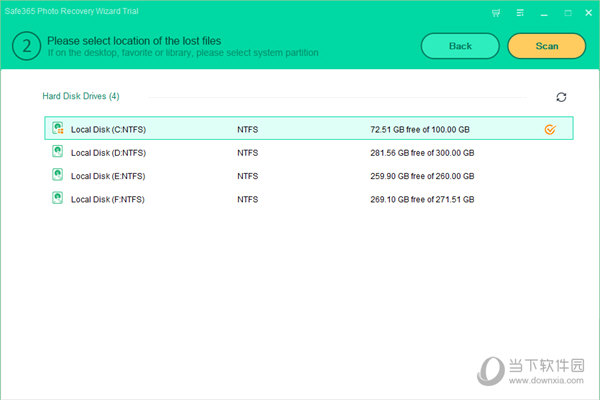This screenshot has width=600, height=400.
Task: Refresh the hard disk drives list
Action: point(561,97)
